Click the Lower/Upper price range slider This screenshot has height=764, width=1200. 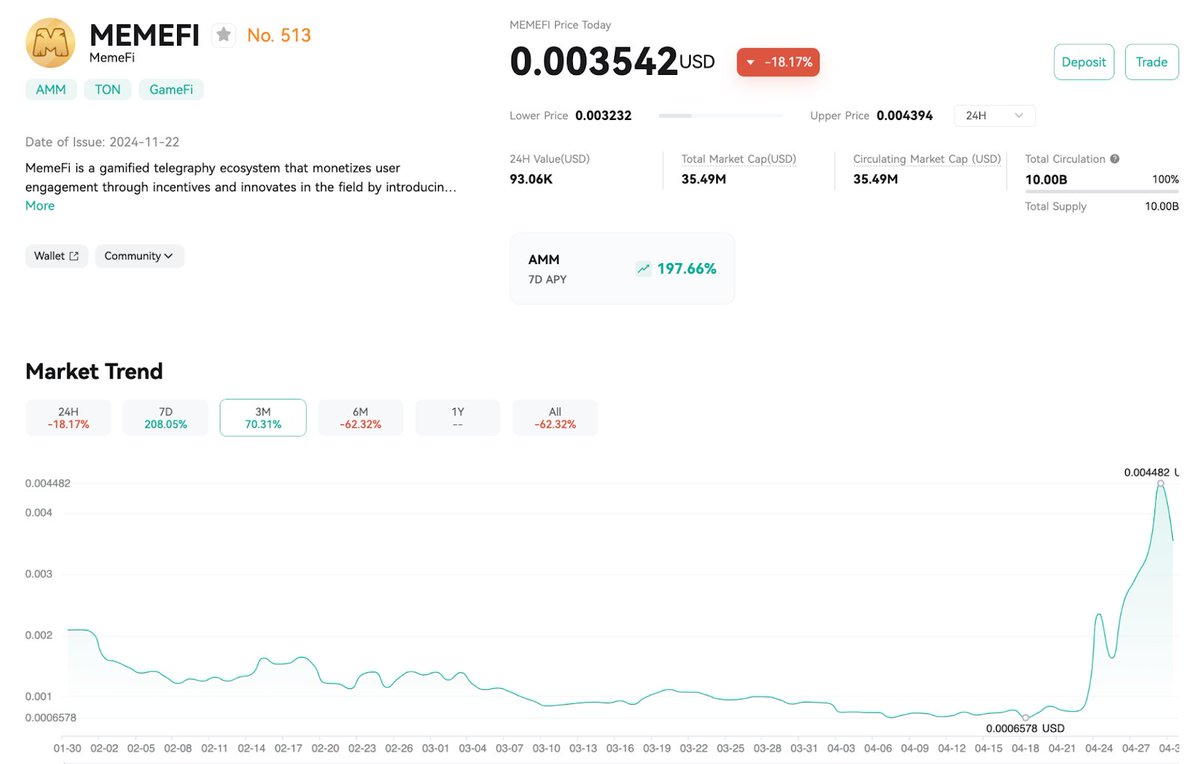[x=722, y=115]
